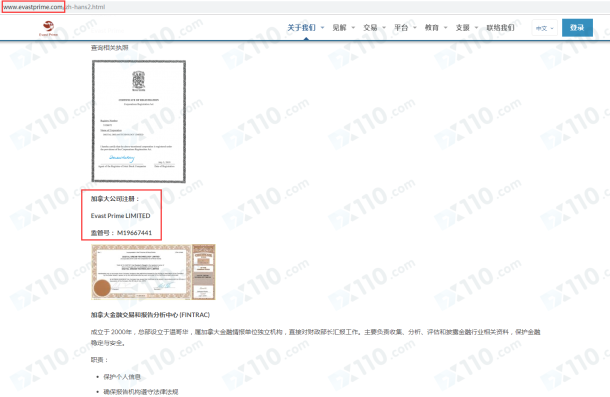
Task: Open the 平台 menu
Action: point(401,28)
